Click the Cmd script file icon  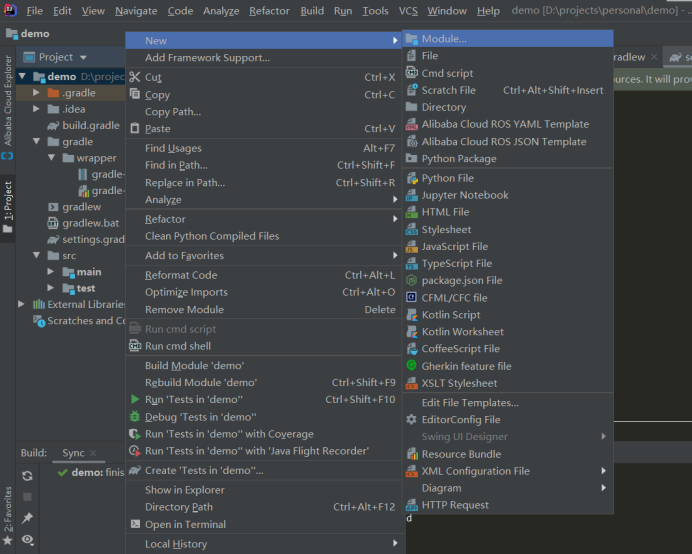click(x=411, y=73)
